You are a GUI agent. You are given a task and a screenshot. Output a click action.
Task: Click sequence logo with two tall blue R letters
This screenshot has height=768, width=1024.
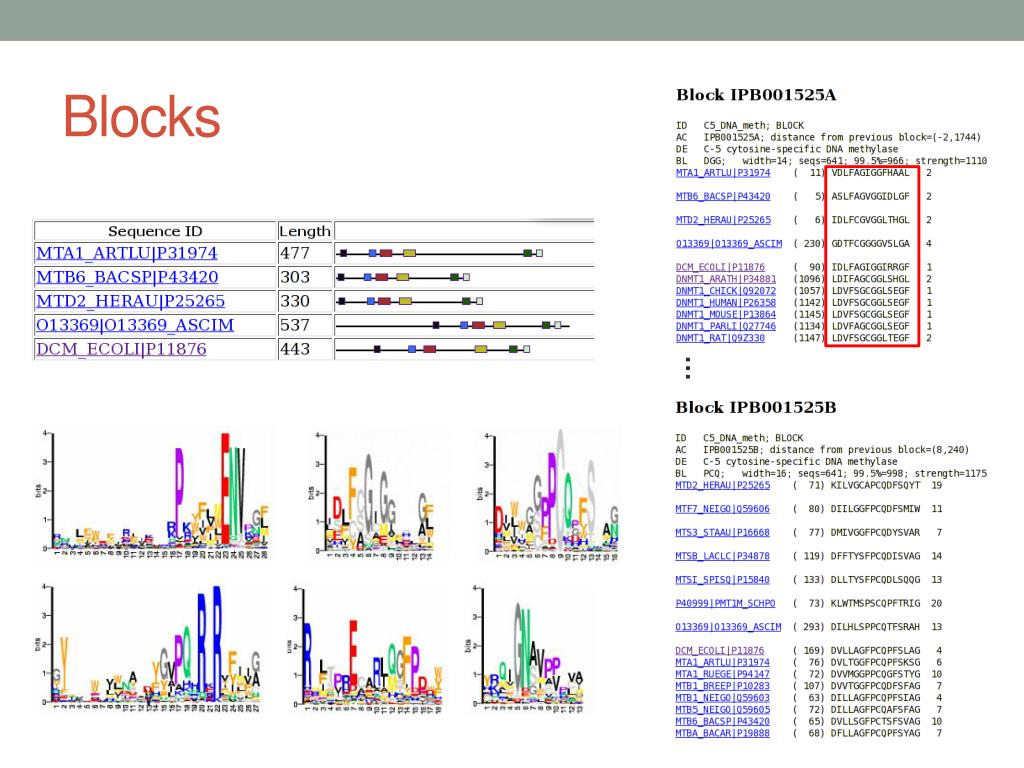click(x=149, y=647)
